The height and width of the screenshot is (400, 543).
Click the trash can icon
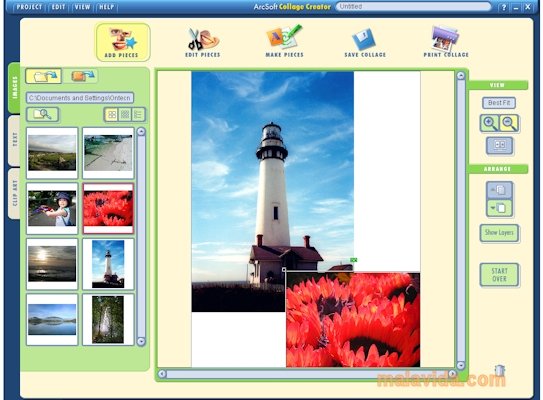[499, 371]
